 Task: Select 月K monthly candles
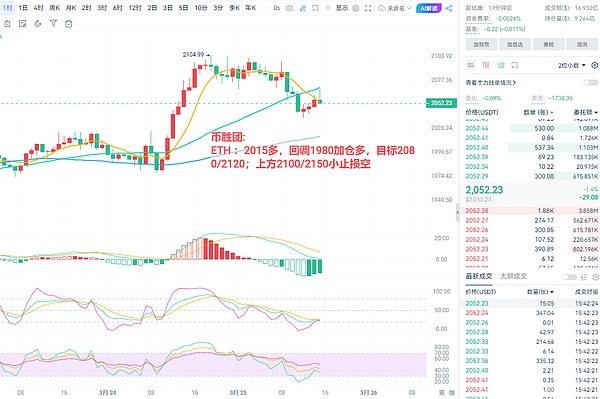tap(71, 8)
